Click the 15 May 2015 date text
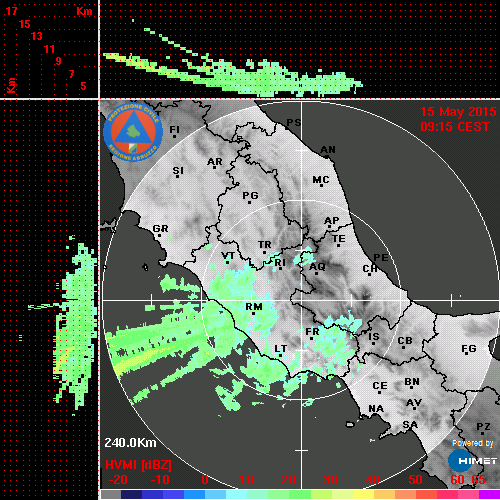Image resolution: width=500 pixels, height=500 pixels. [x=458, y=112]
